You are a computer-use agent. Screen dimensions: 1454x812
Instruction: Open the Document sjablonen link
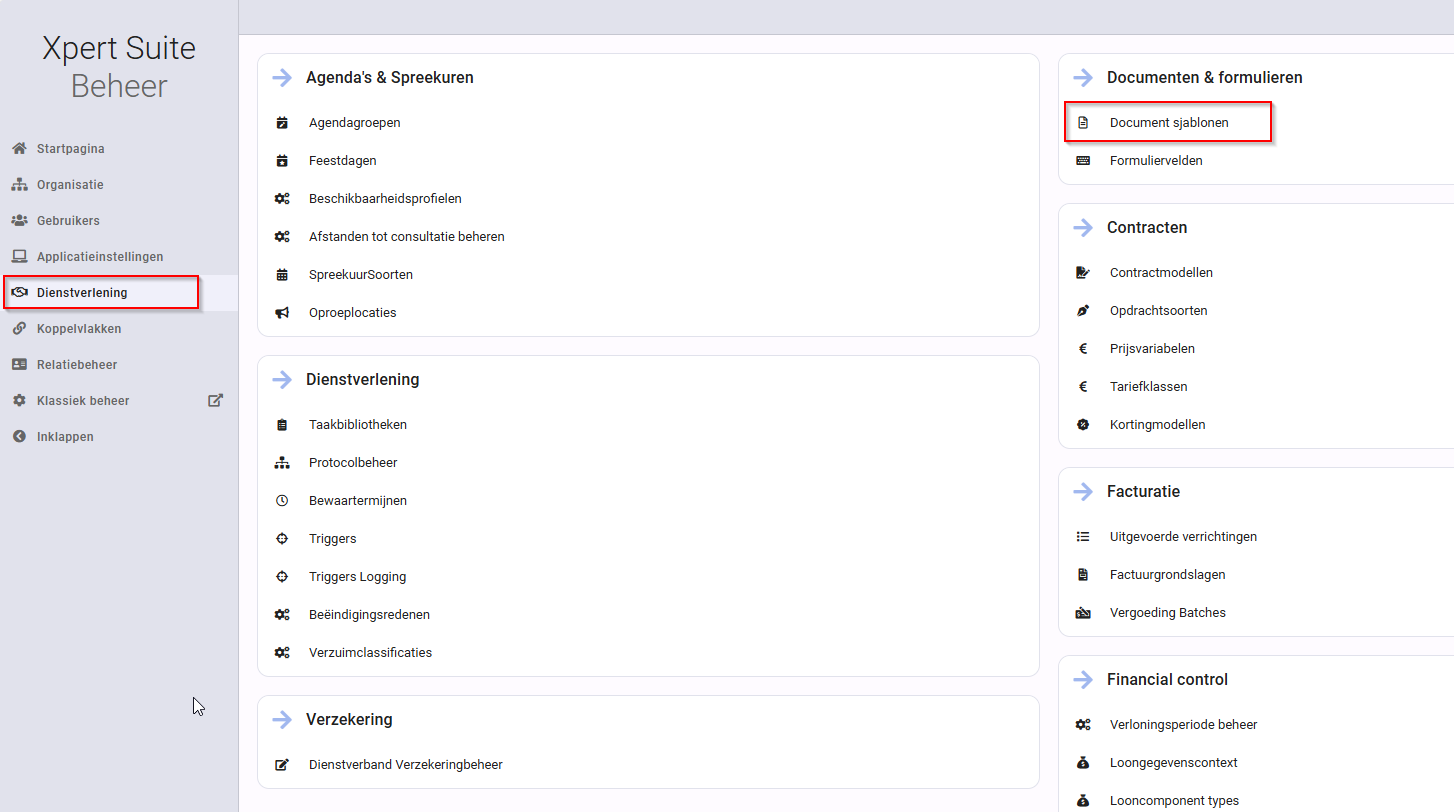(1169, 122)
